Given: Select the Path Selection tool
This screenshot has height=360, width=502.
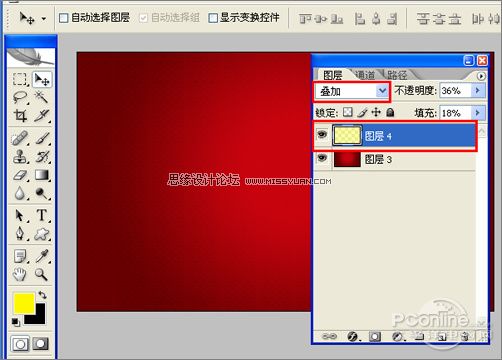Looking at the screenshot, I should point(20,216).
